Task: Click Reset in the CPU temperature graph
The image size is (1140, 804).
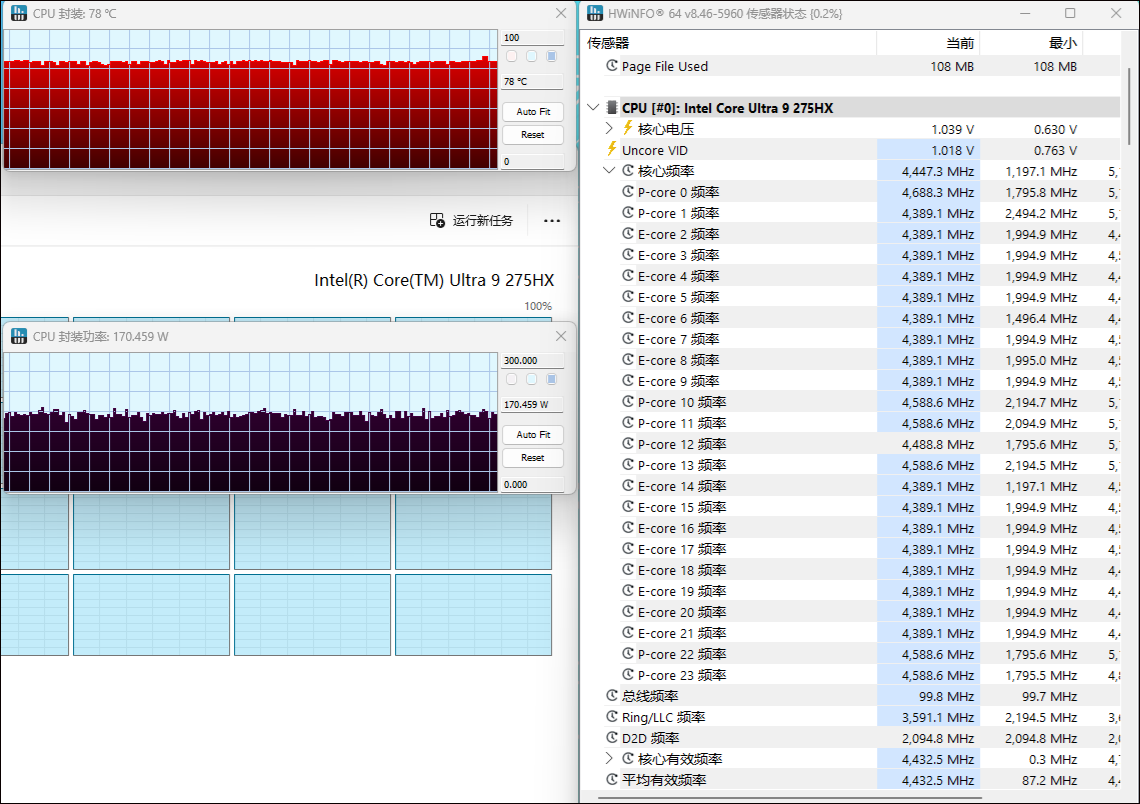Action: point(533,134)
